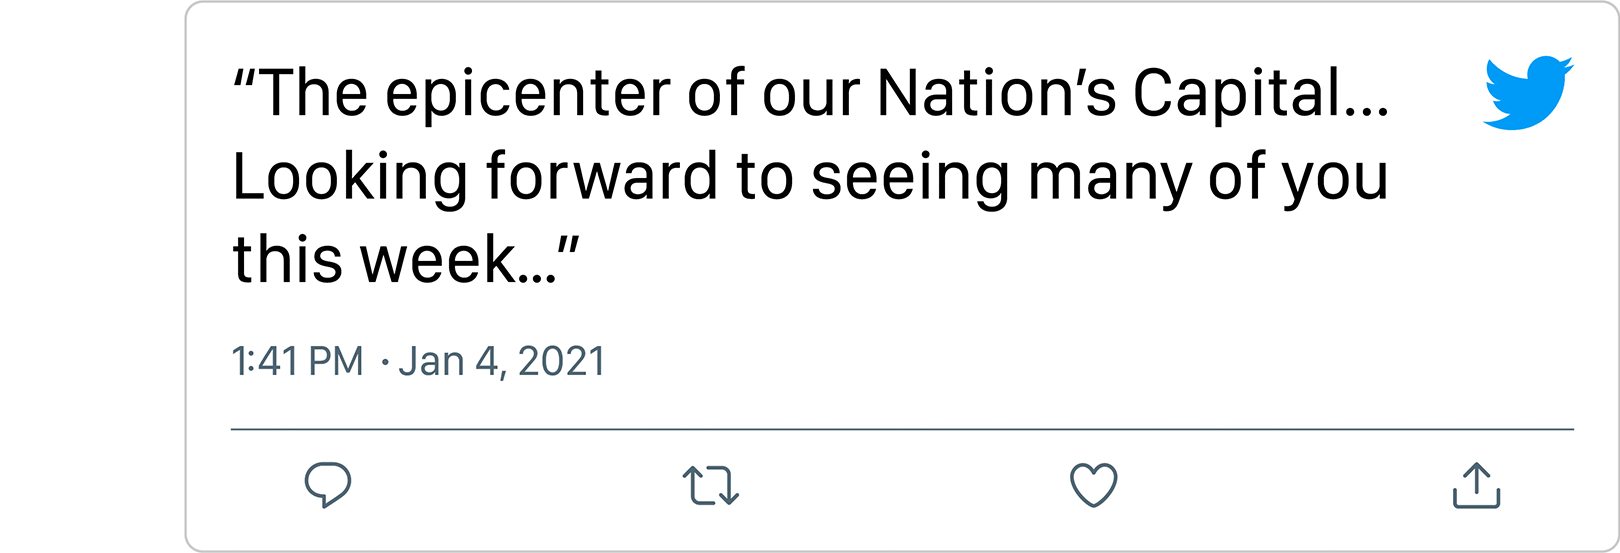Click the word "The" starting the tweet

point(313,93)
